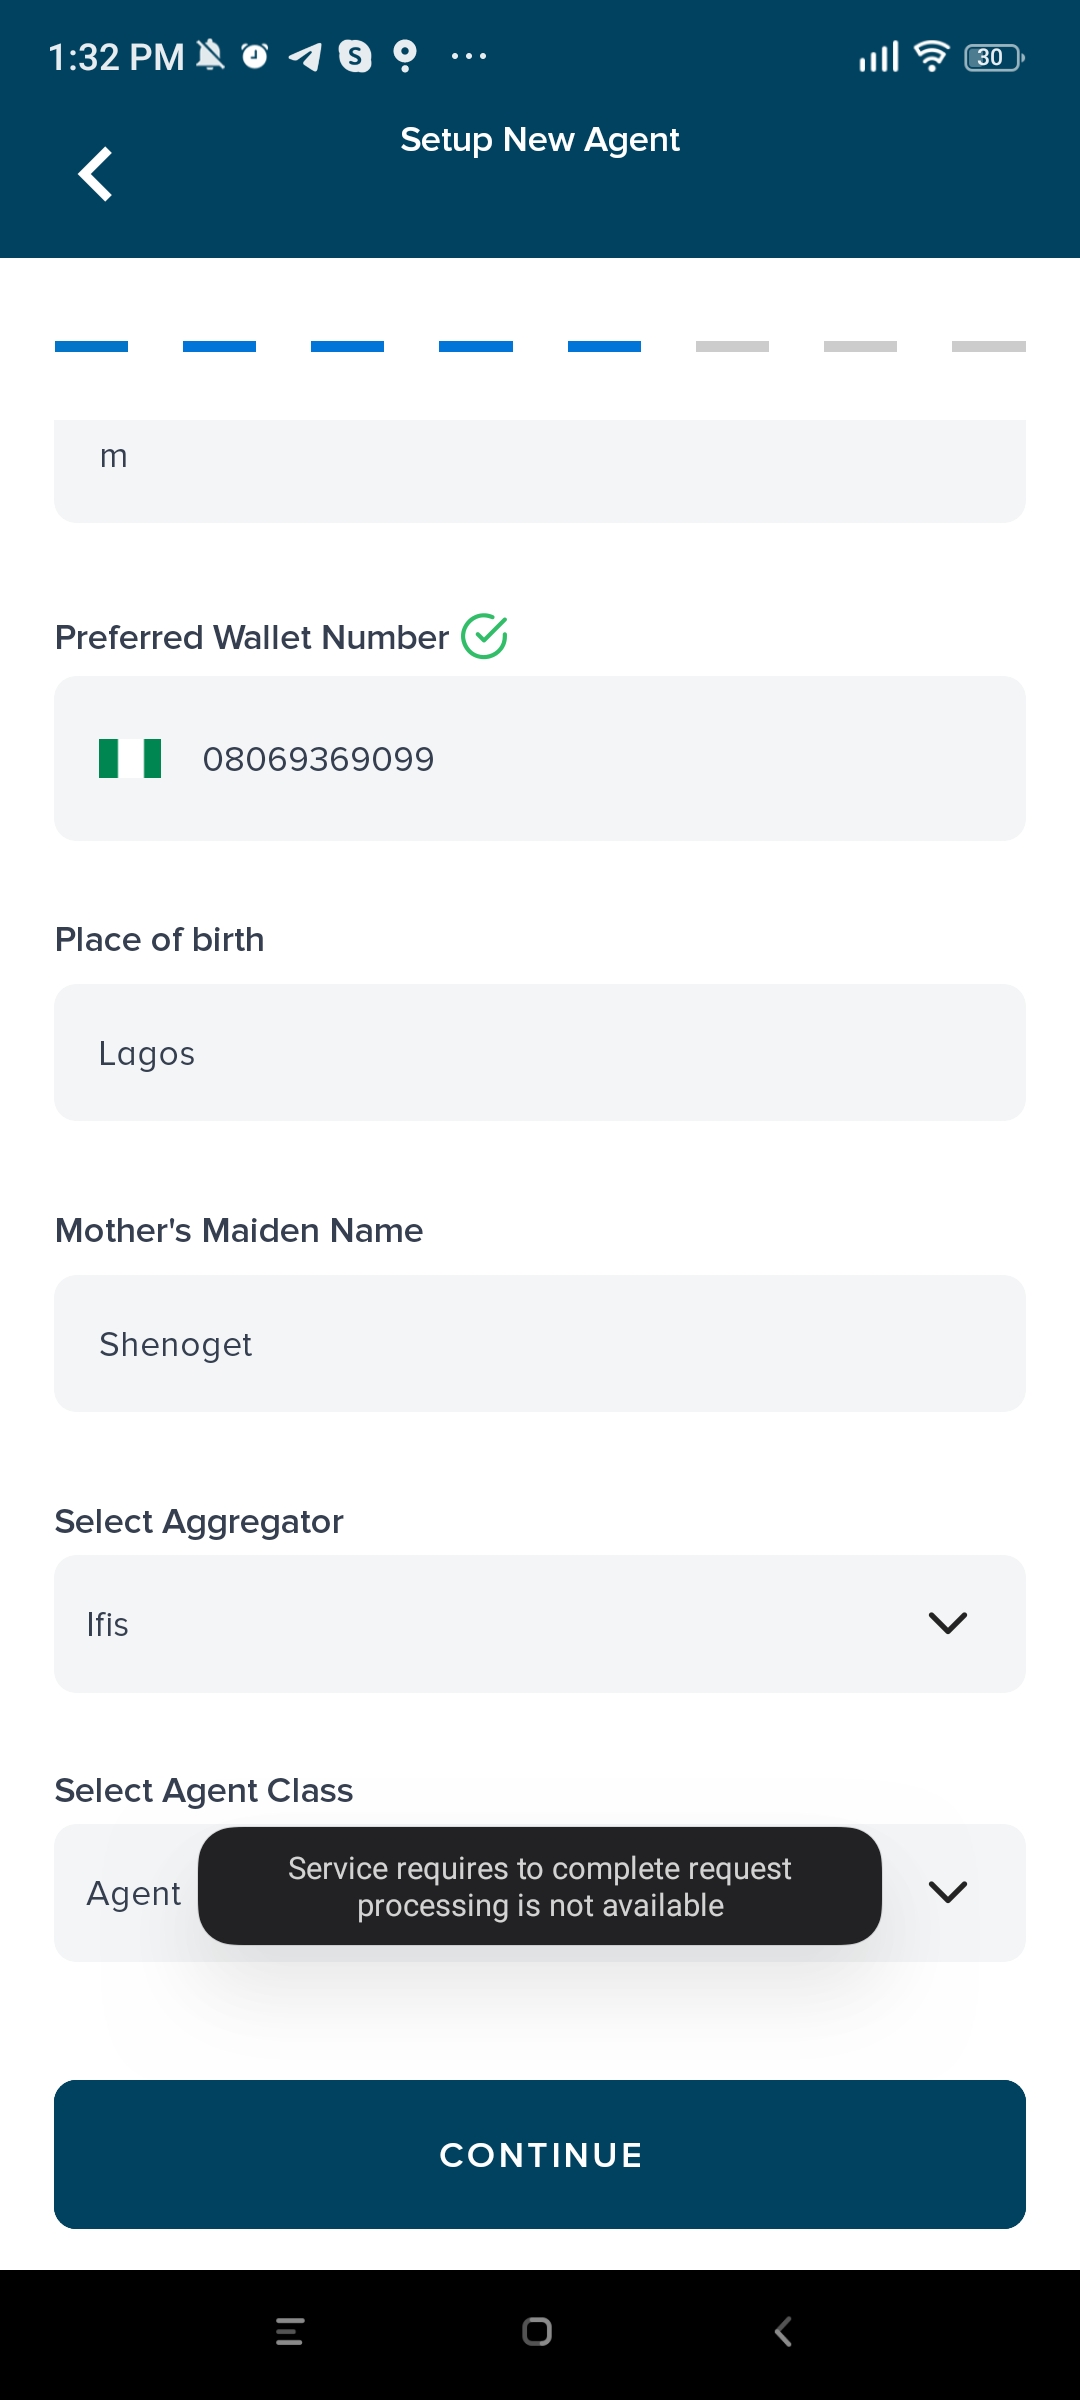The image size is (1080, 2400).
Task: Edit the Mother's Maiden Name field
Action: (x=540, y=1344)
